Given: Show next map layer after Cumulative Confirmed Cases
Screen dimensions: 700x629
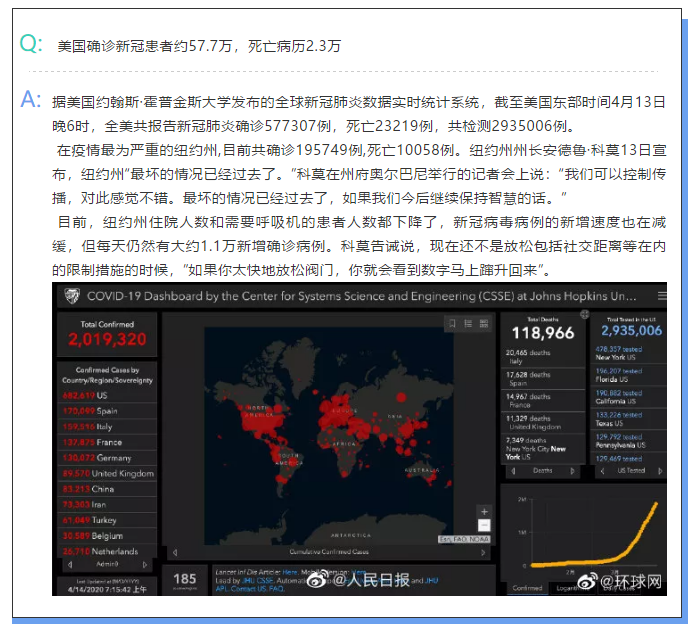Looking at the screenshot, I should coord(483,552).
